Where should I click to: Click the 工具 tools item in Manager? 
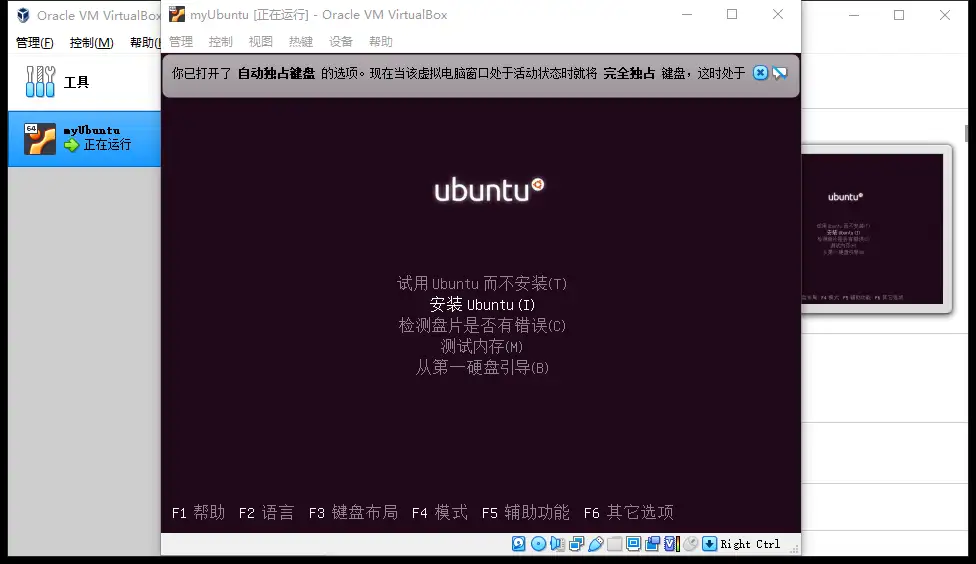point(76,82)
